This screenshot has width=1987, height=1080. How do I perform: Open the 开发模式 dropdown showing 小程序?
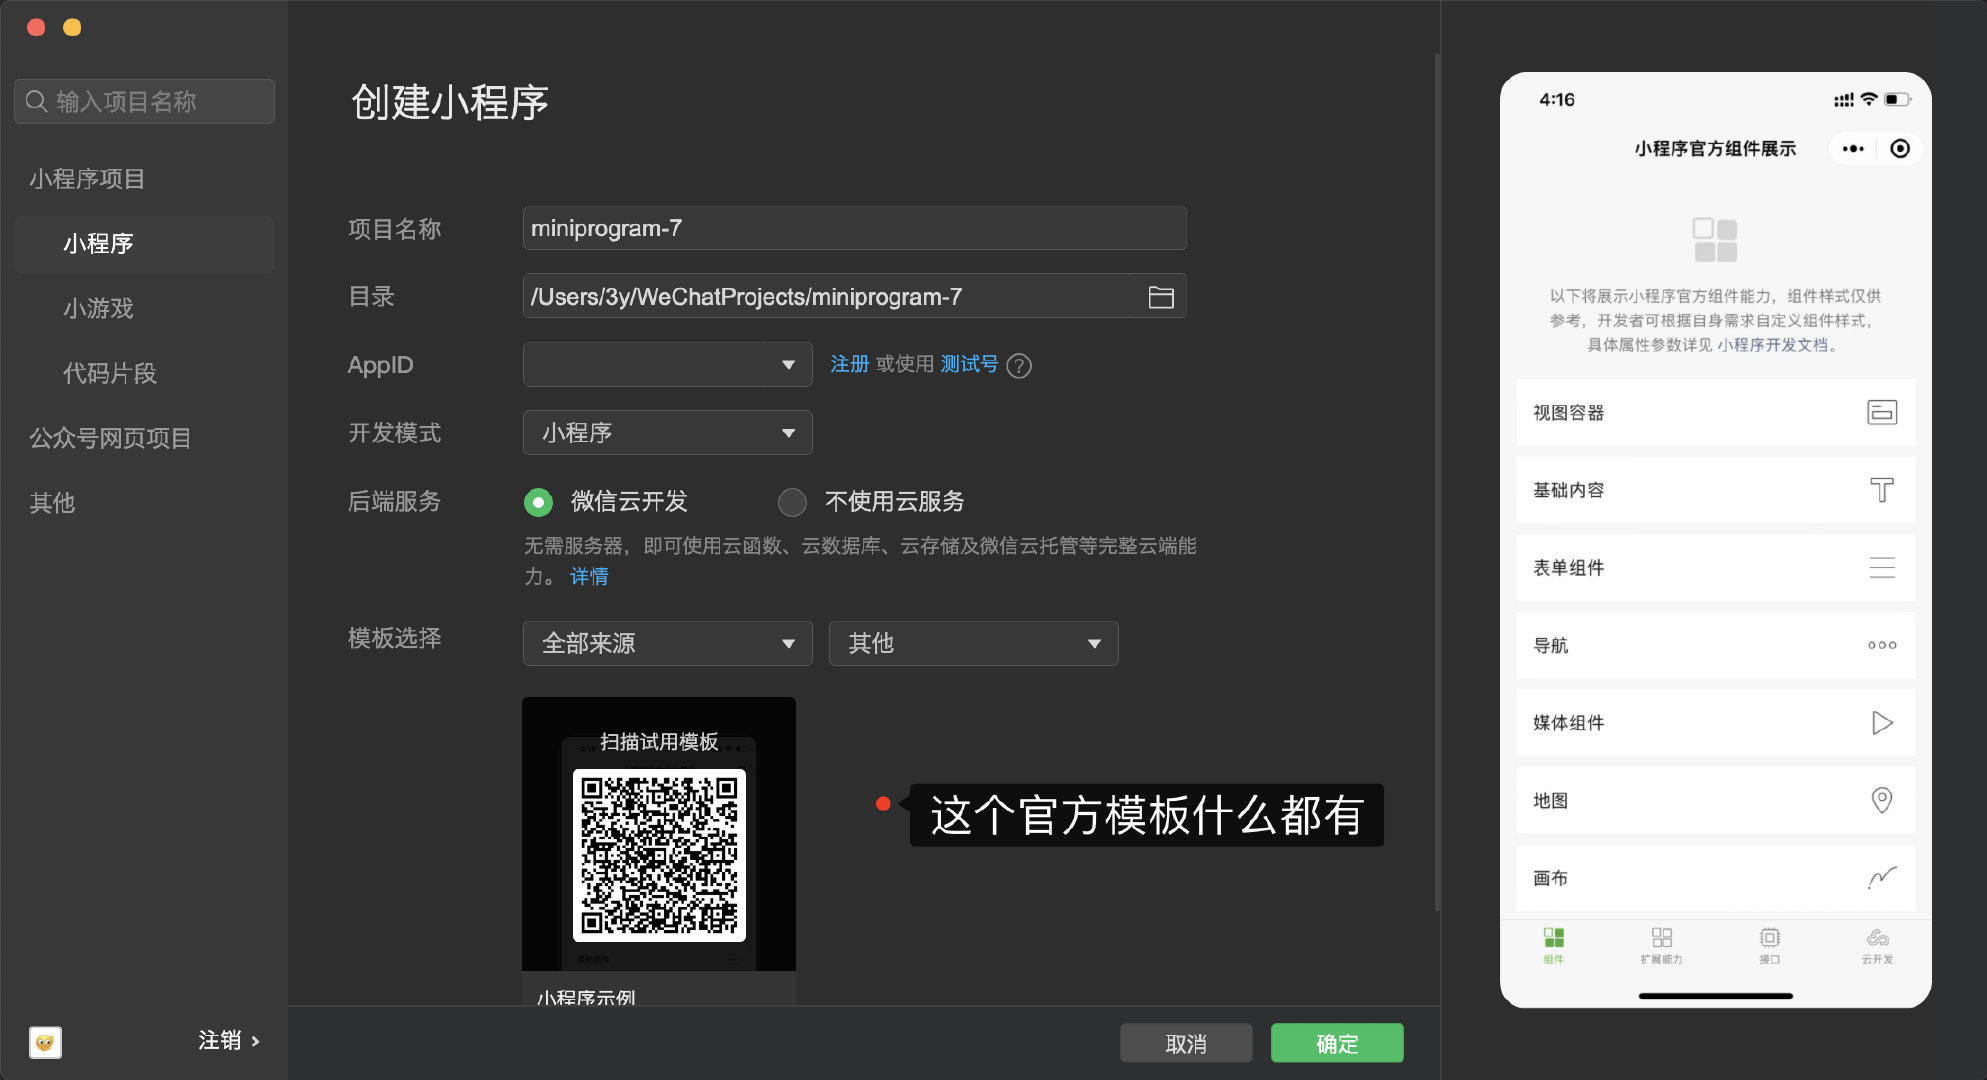tap(667, 433)
